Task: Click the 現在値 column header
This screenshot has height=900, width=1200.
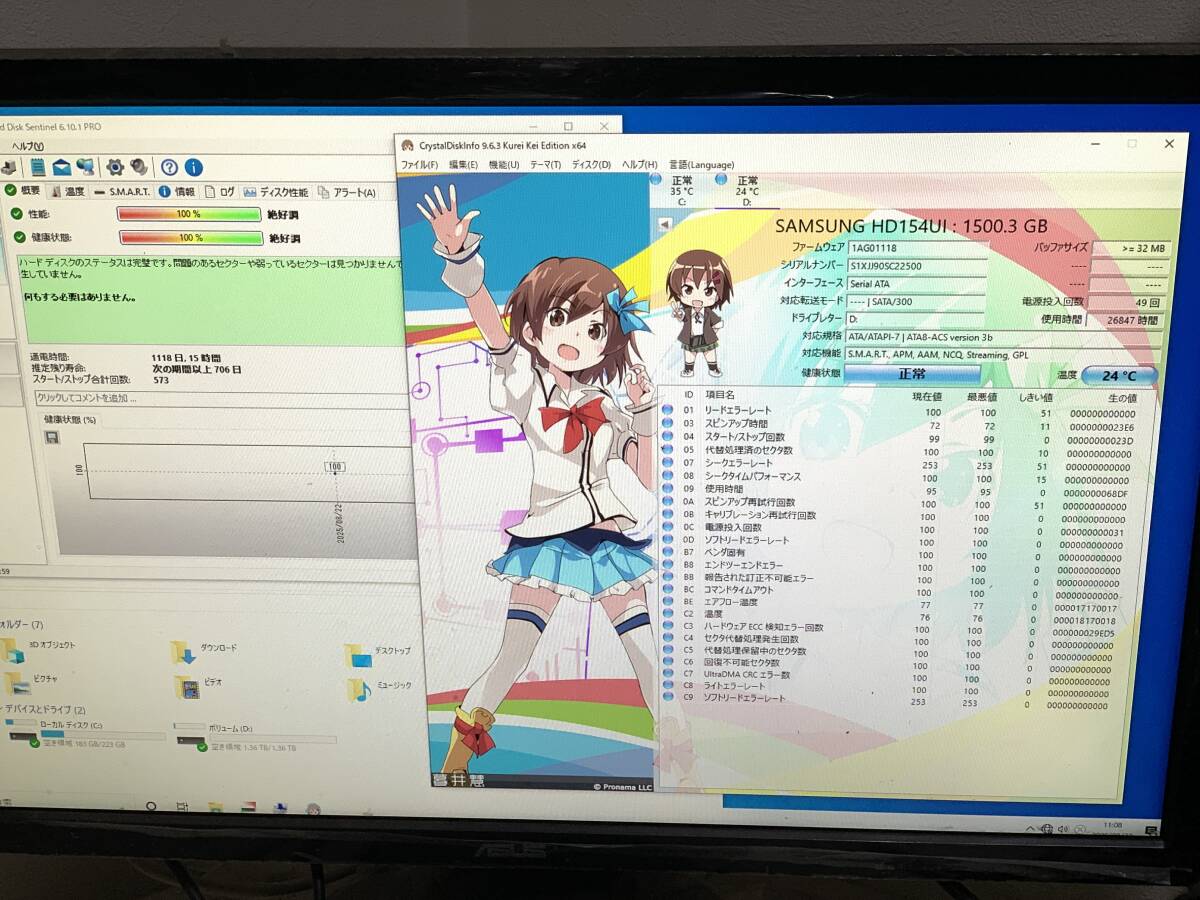Action: [926, 397]
